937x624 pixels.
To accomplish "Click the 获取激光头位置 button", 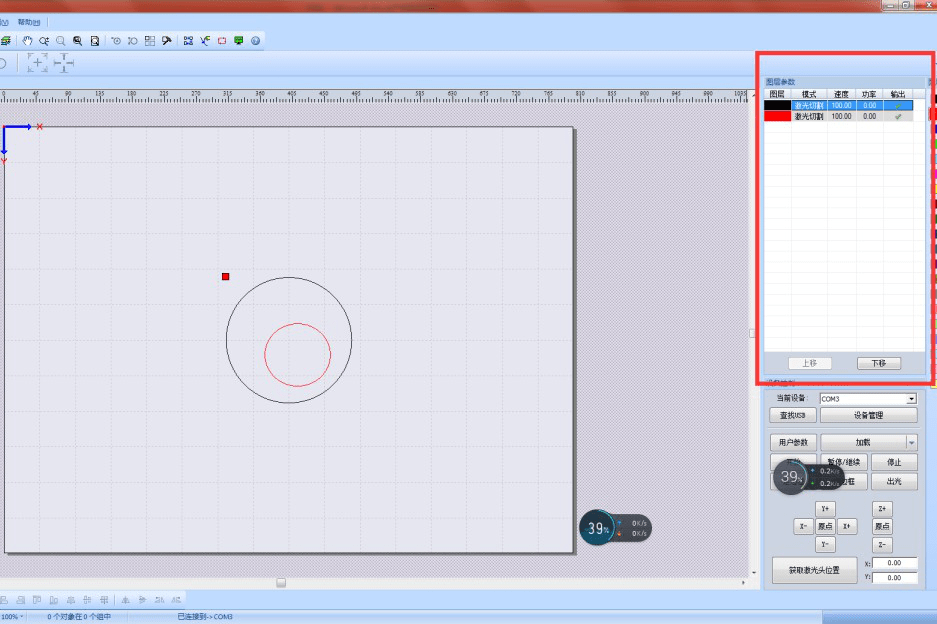I will (x=814, y=571).
